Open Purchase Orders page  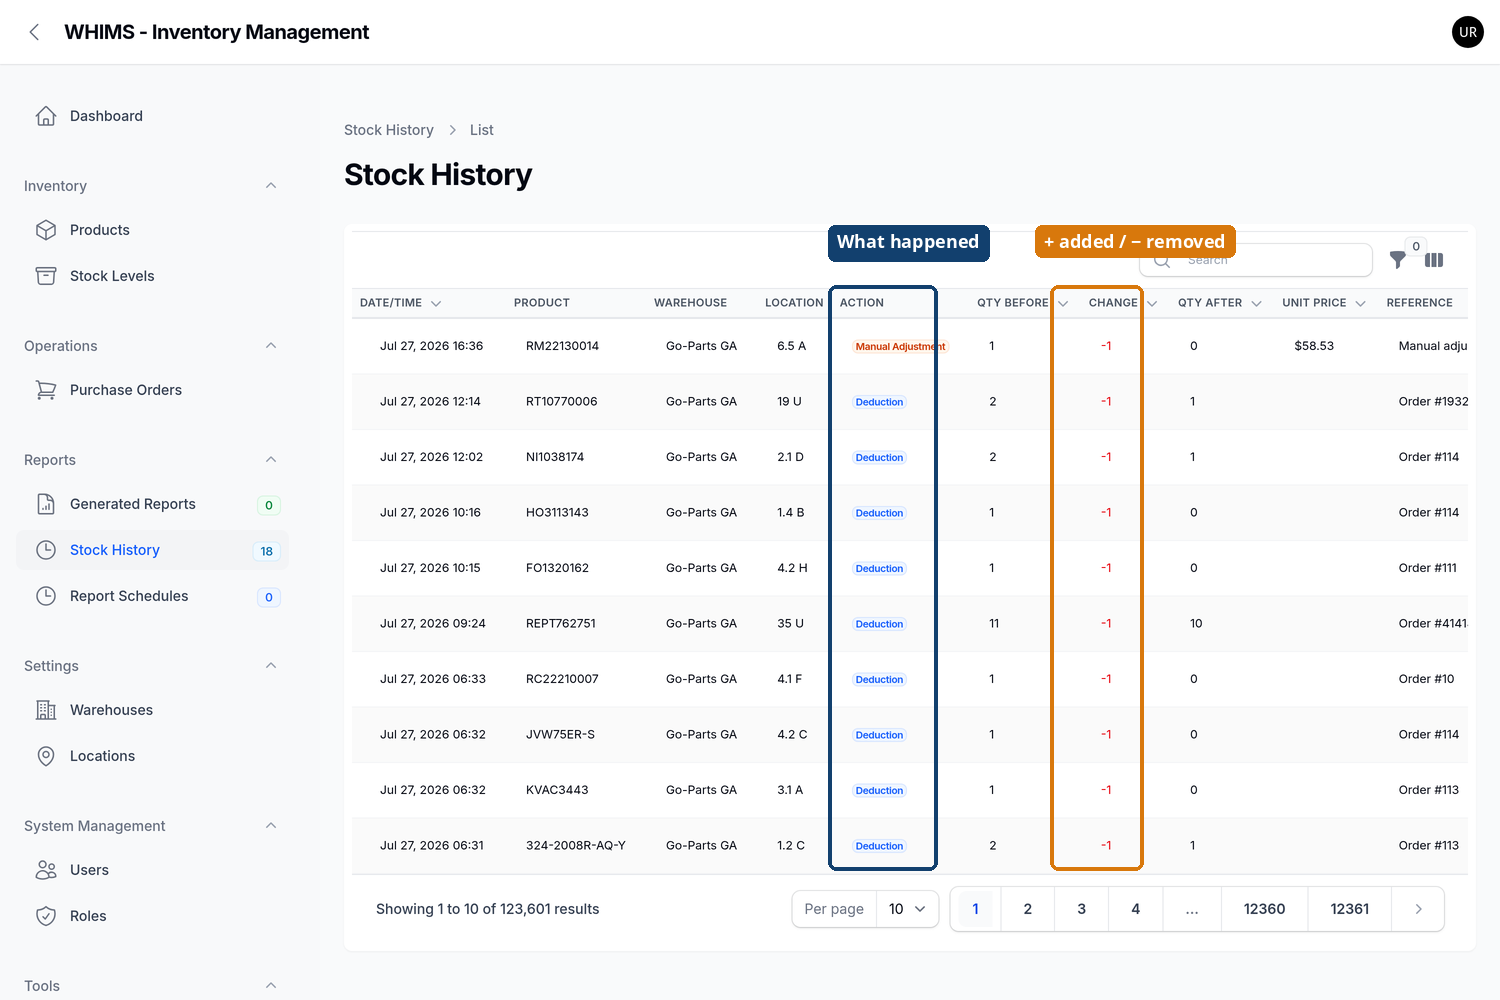click(152, 390)
